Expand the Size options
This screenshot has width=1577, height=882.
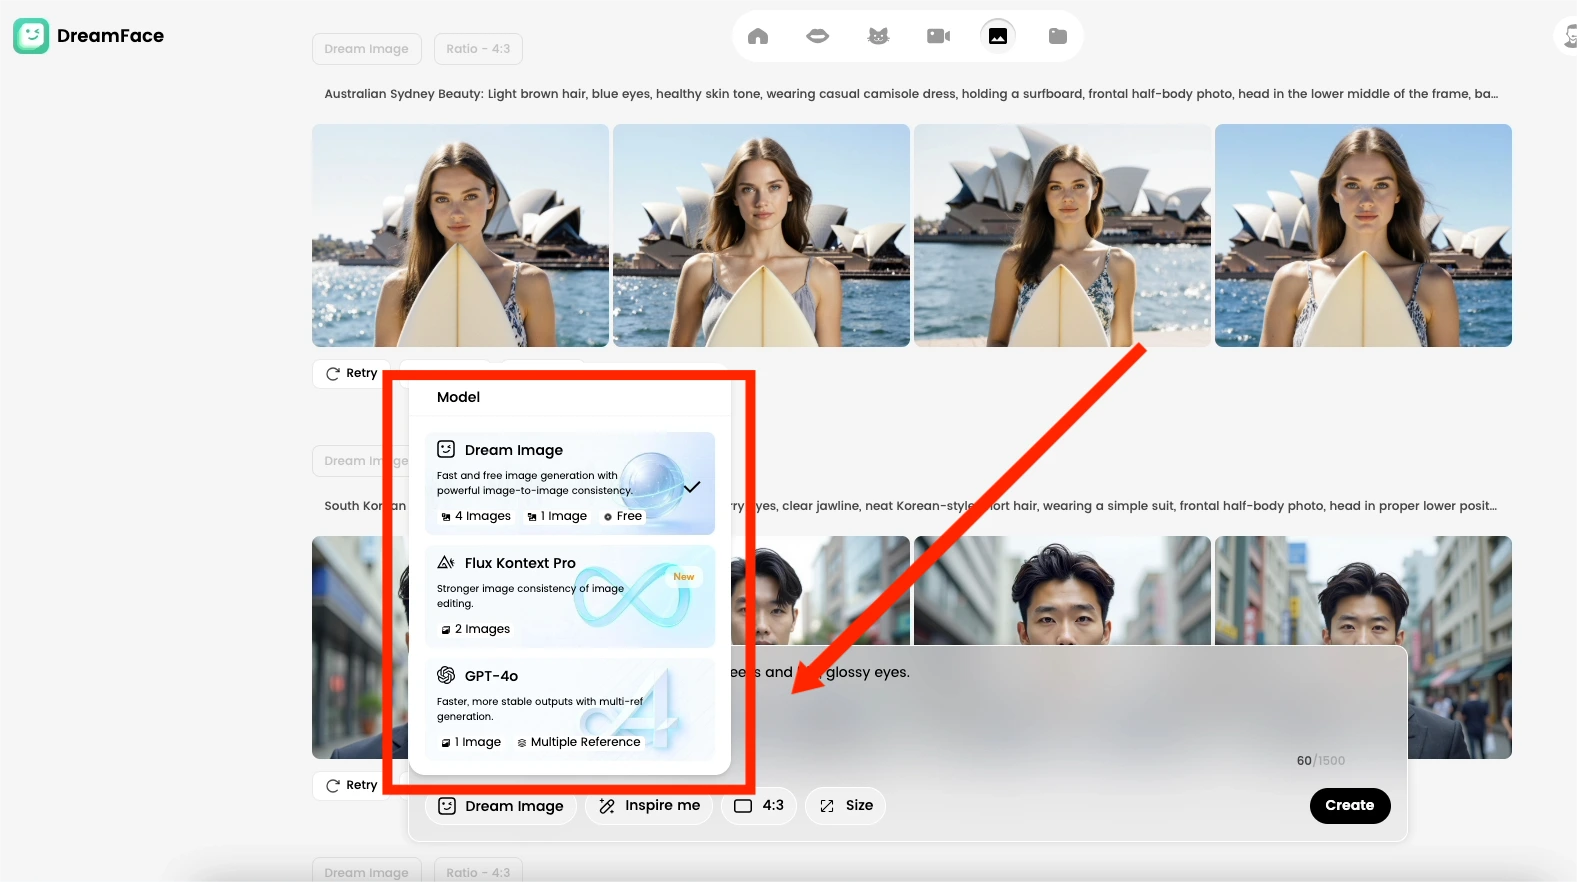pos(846,806)
